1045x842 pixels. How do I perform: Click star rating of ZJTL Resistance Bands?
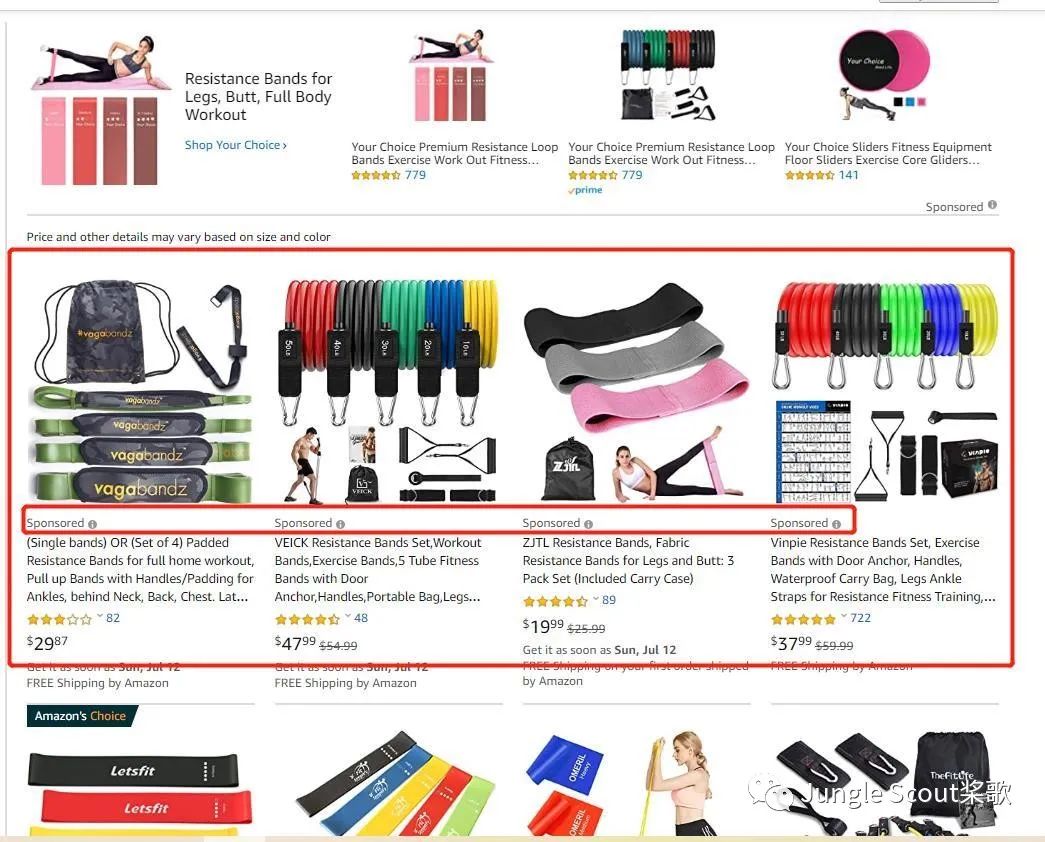[x=554, y=601]
